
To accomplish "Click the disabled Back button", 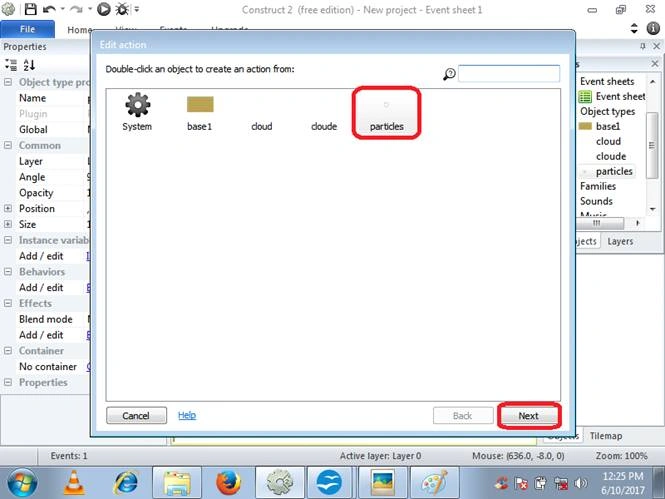I will pyautogui.click(x=463, y=416).
